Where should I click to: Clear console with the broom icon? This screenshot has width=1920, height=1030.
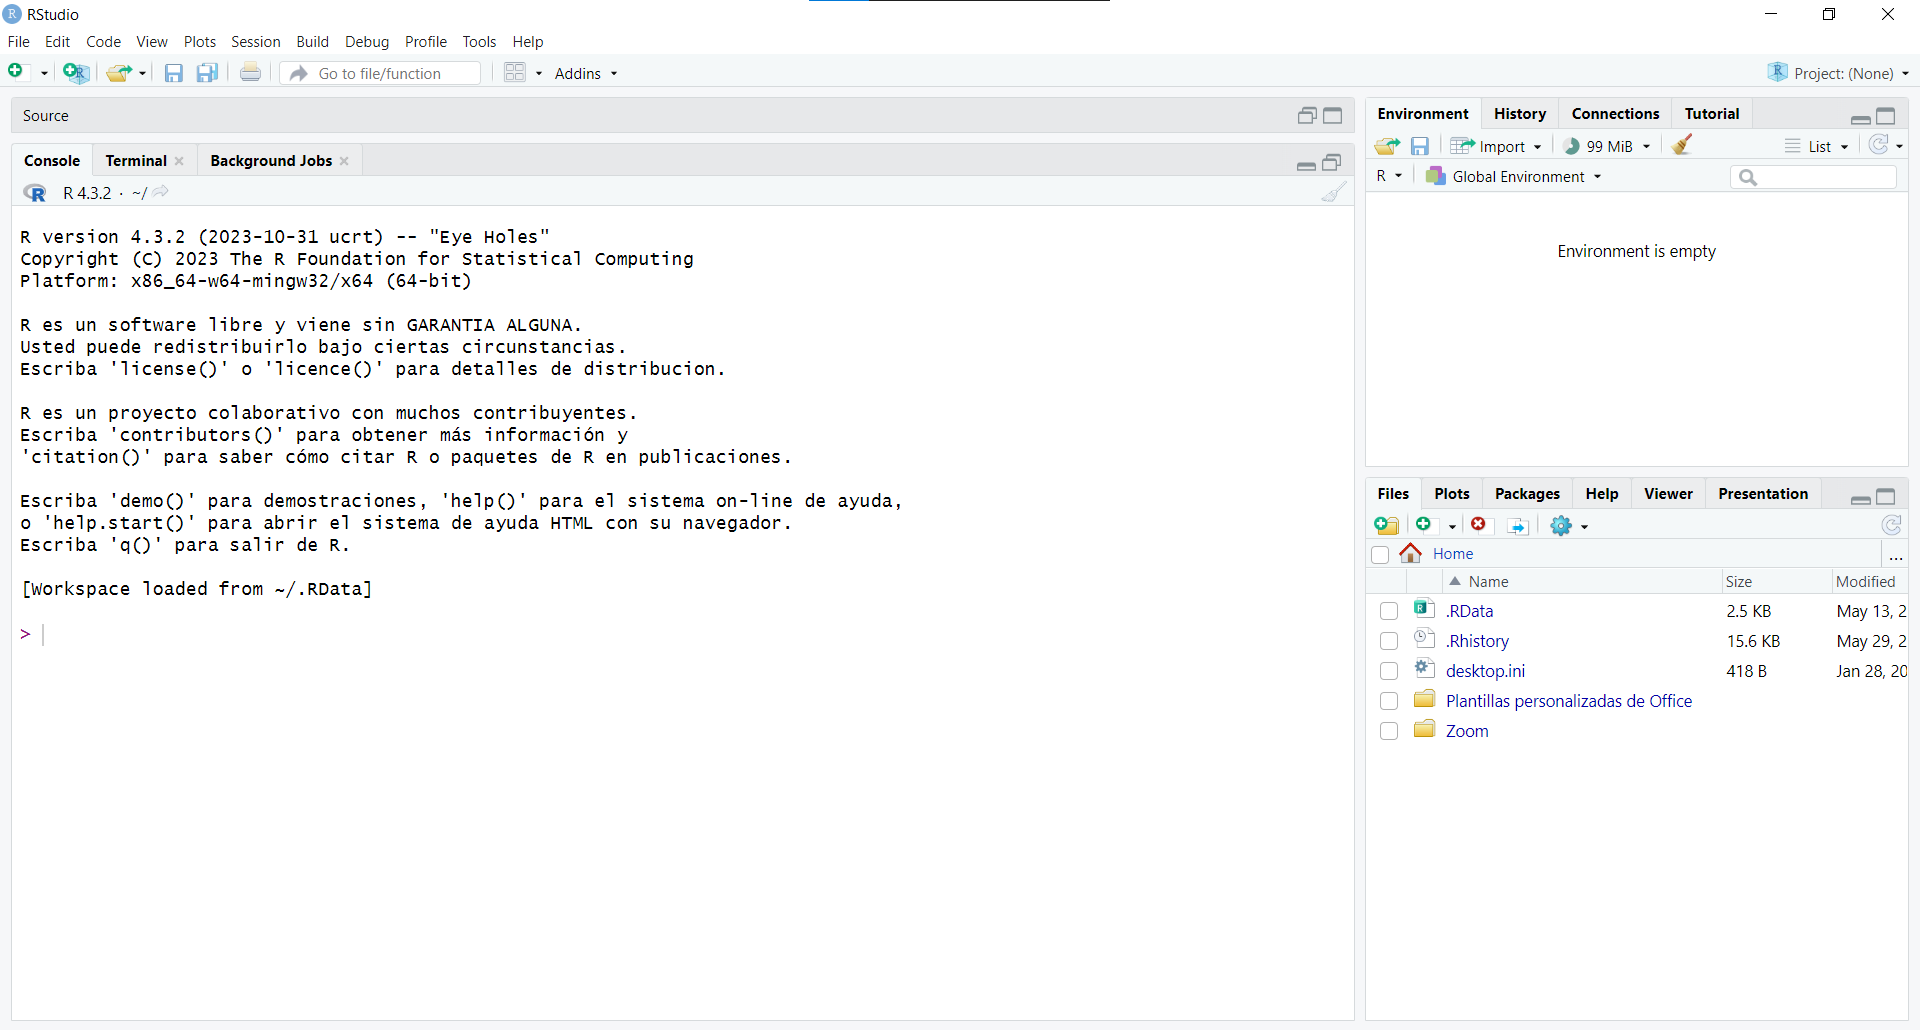(x=1333, y=193)
